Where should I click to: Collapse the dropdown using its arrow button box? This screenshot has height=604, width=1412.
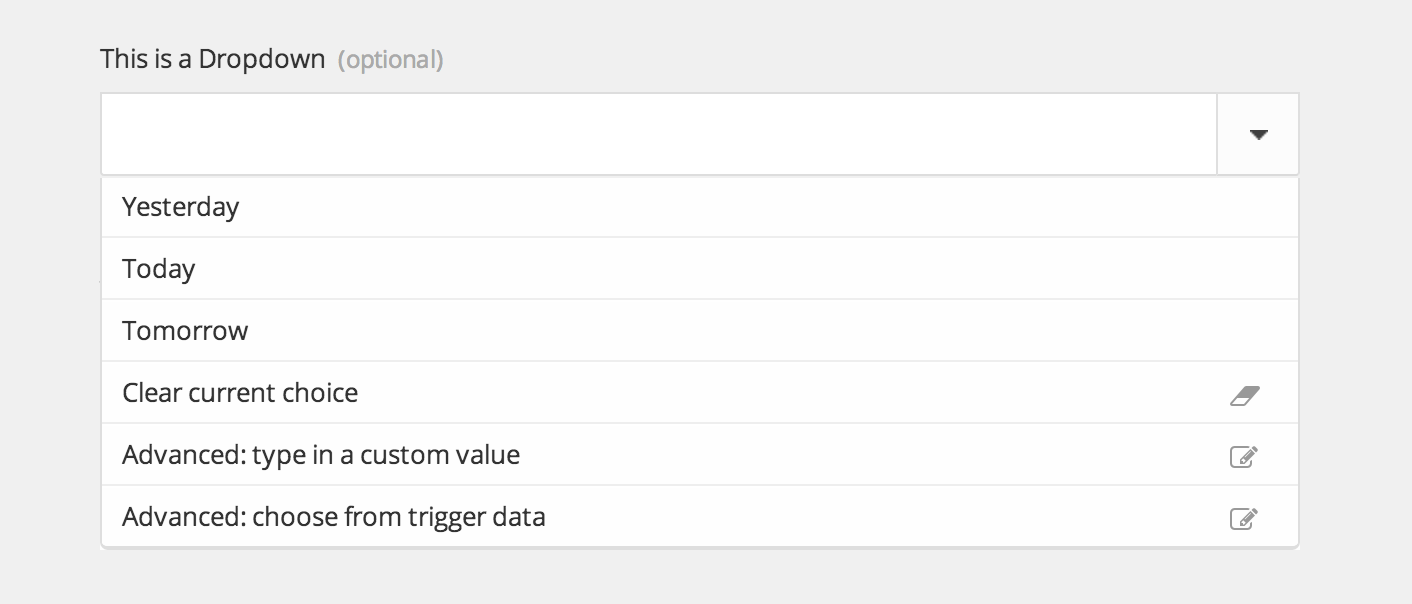tap(1258, 134)
